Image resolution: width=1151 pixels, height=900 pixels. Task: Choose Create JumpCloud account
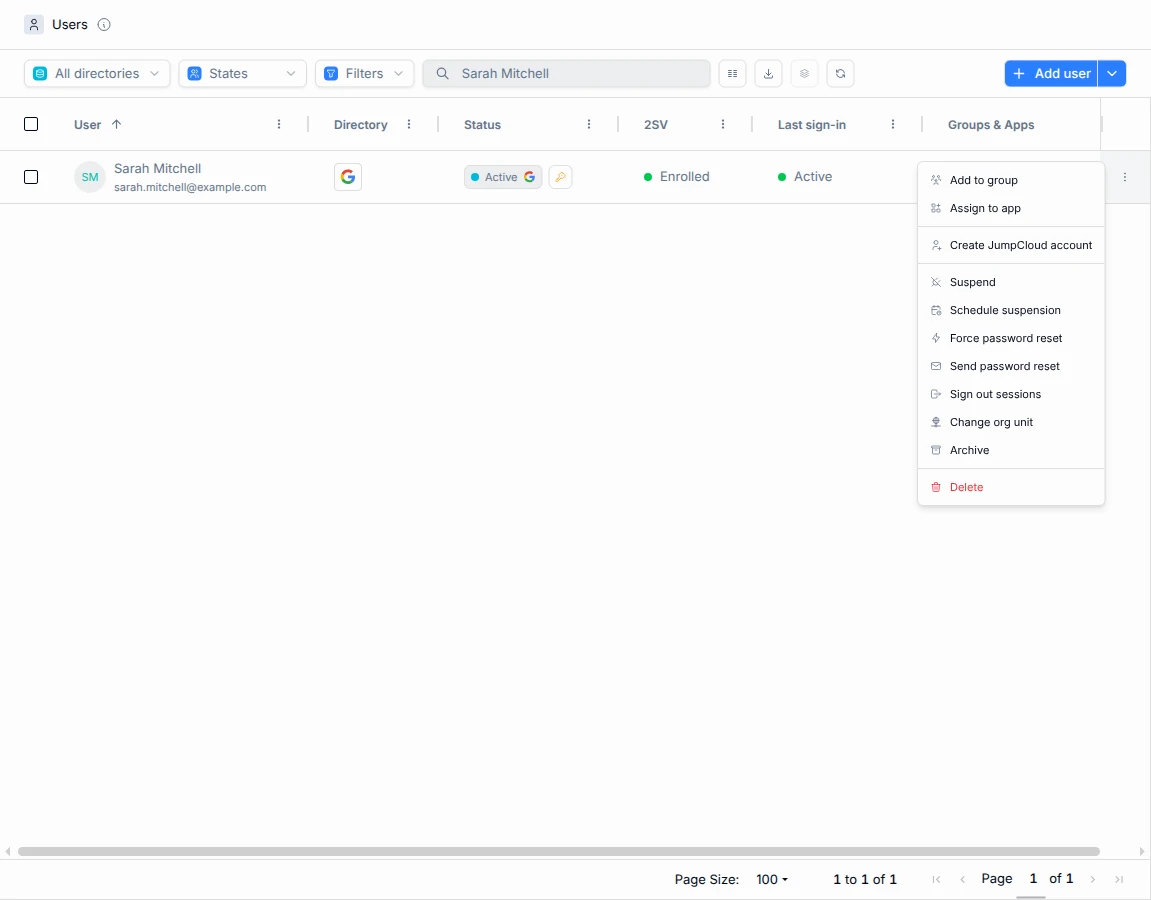coord(1011,245)
